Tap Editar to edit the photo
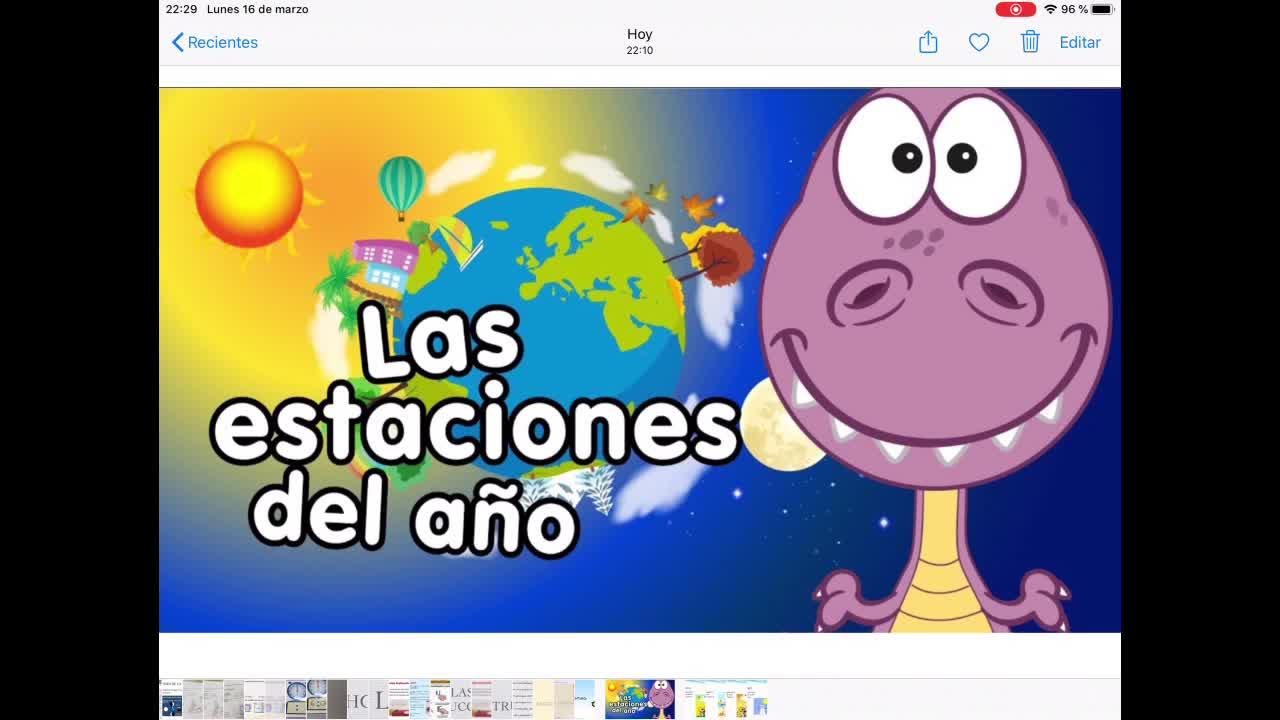The width and height of the screenshot is (1280, 720). (1080, 42)
